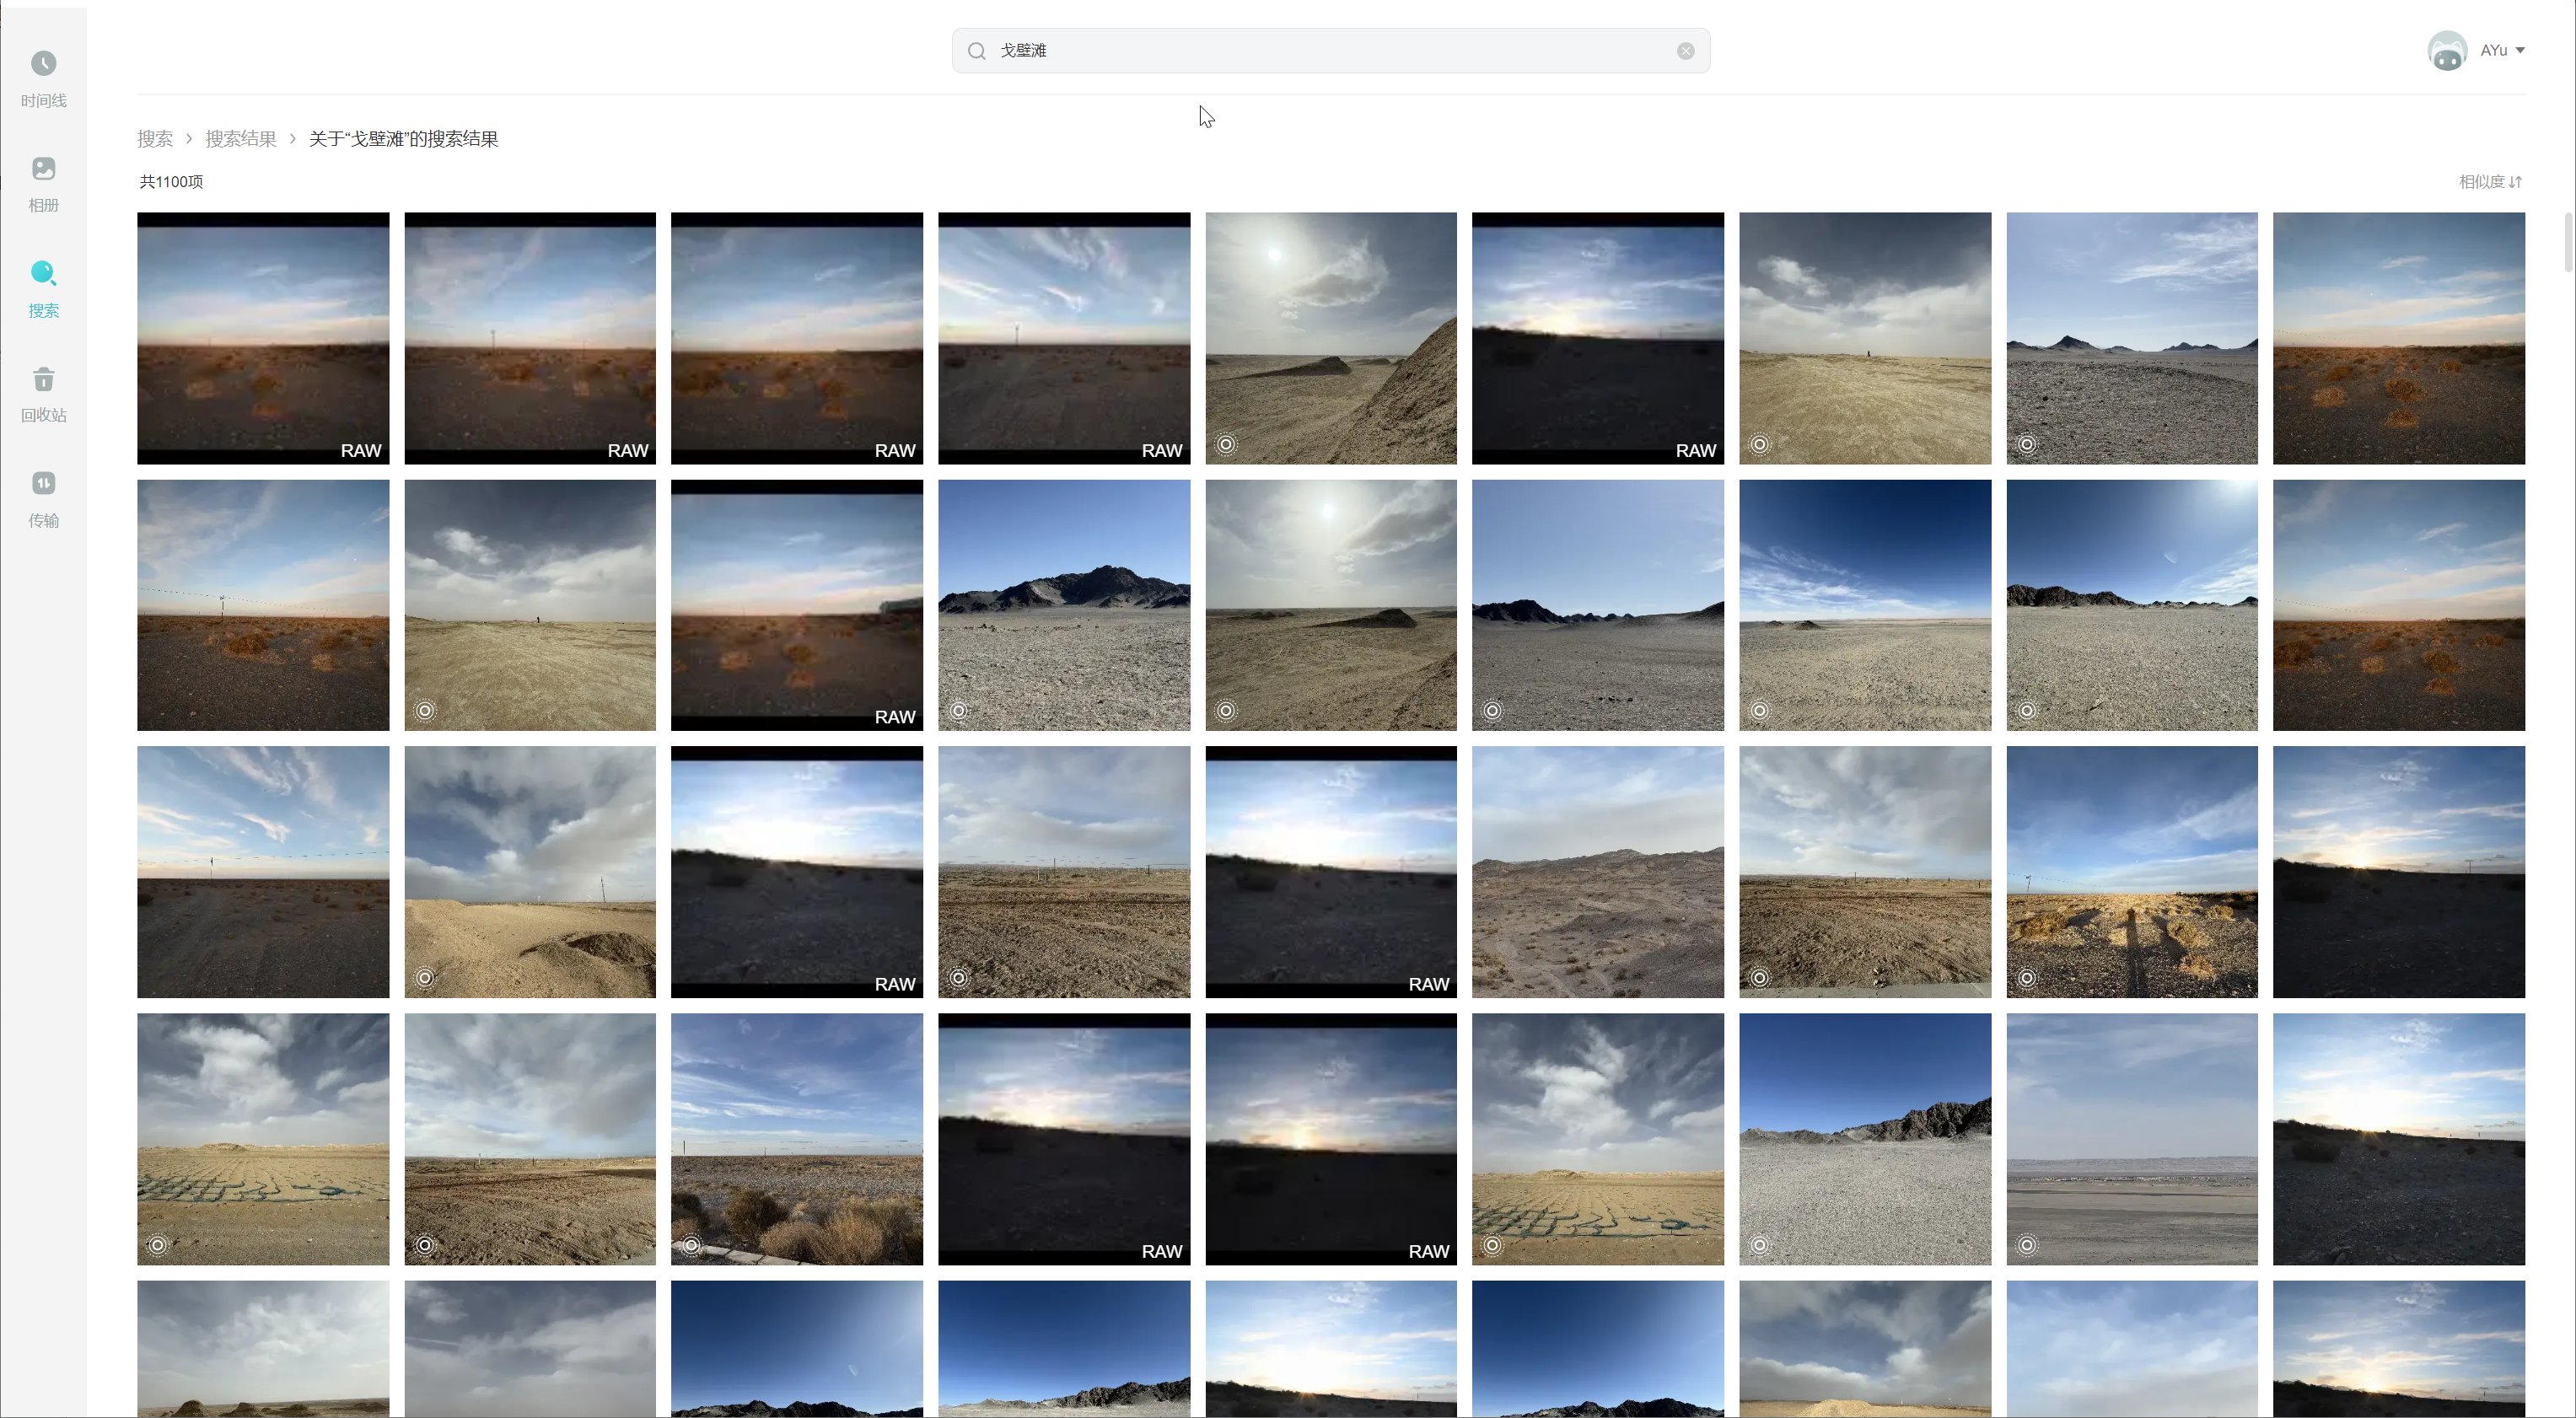Click live-photo icon on fourth-row hazy flat plain photo

[2027, 1245]
